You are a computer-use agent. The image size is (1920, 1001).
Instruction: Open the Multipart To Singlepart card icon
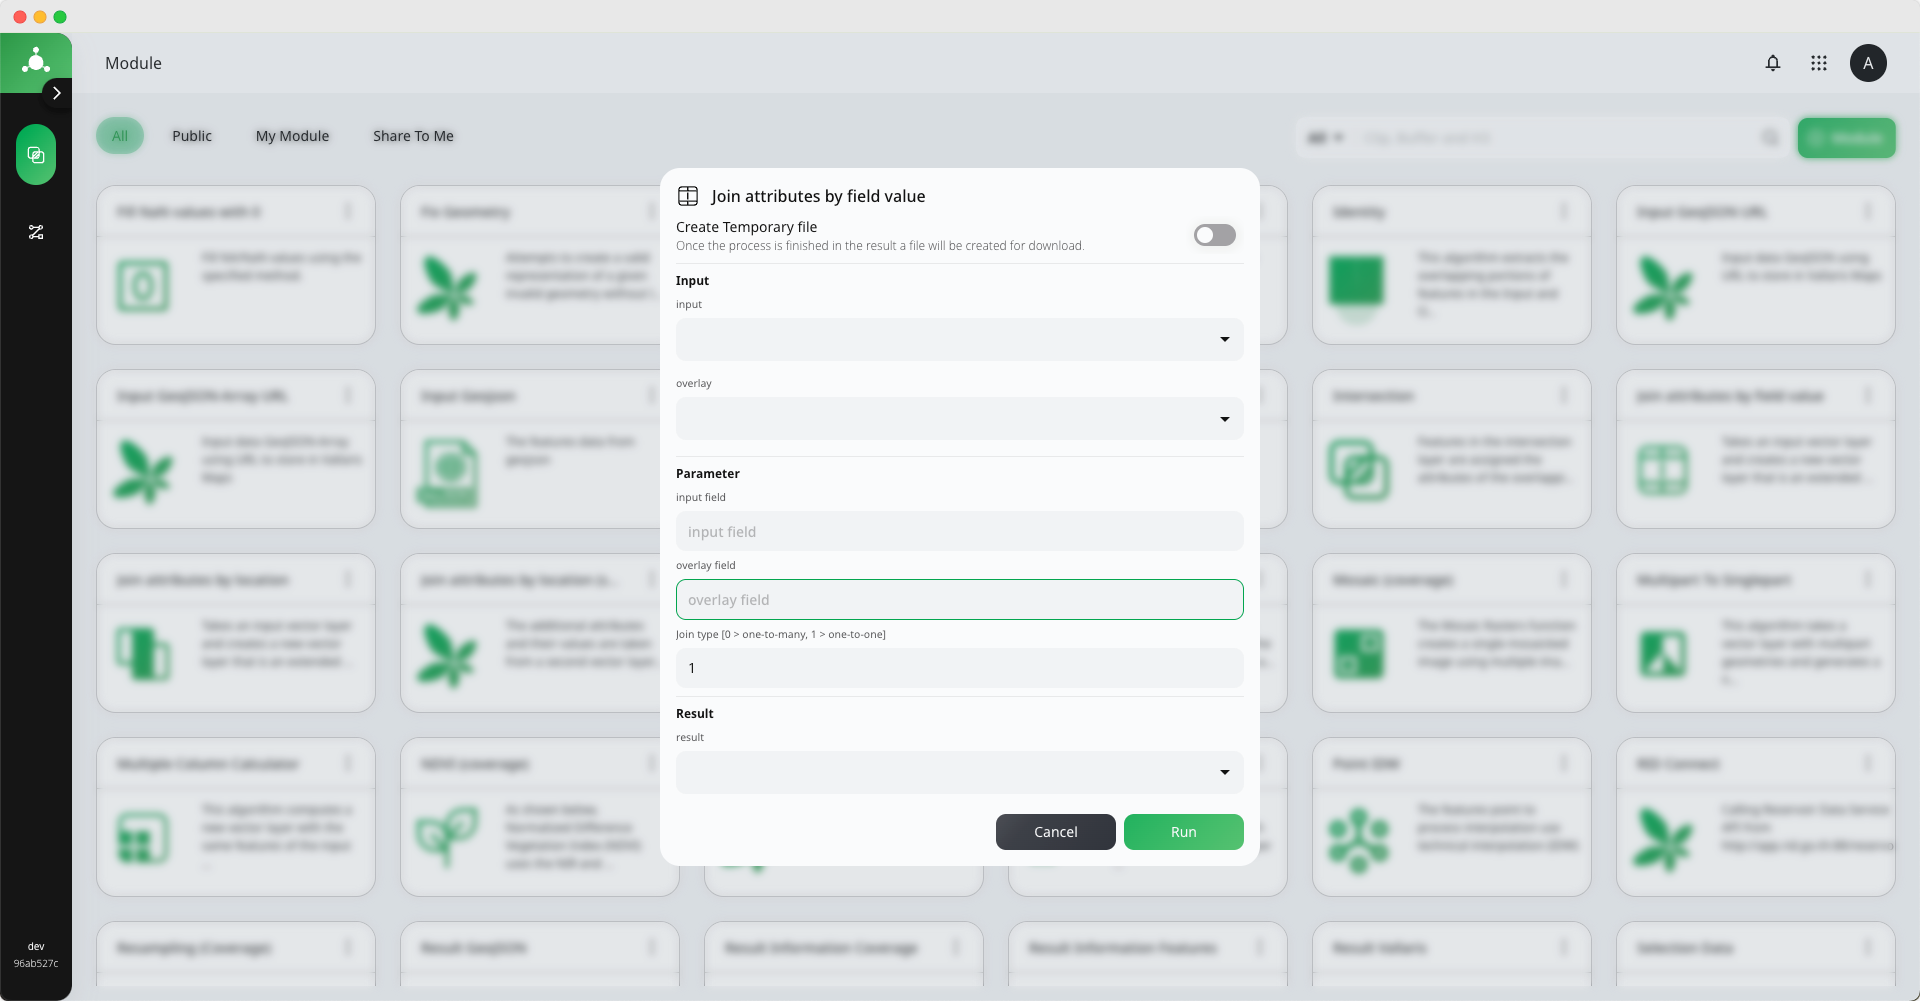1662,654
